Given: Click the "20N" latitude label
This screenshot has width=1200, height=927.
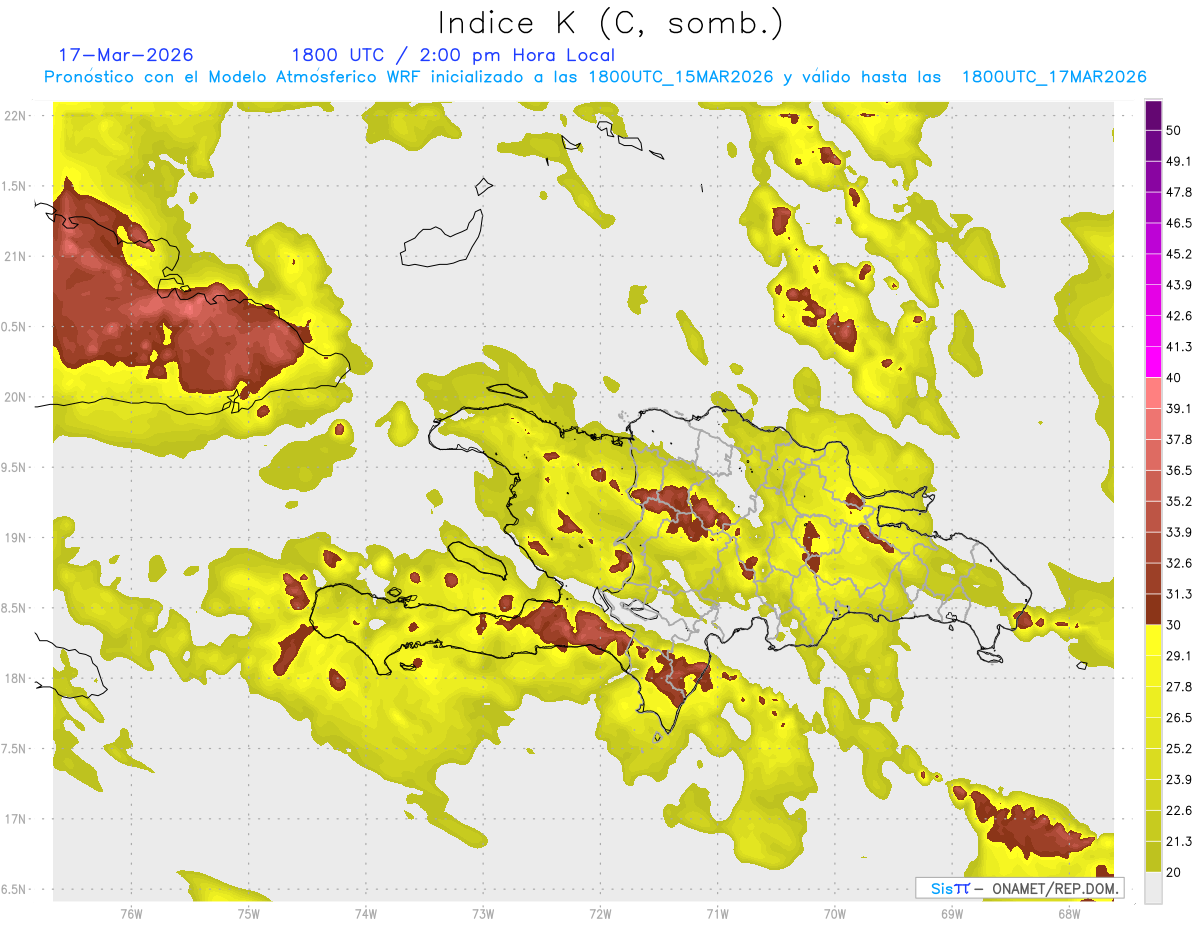Looking at the screenshot, I should click(x=15, y=397).
